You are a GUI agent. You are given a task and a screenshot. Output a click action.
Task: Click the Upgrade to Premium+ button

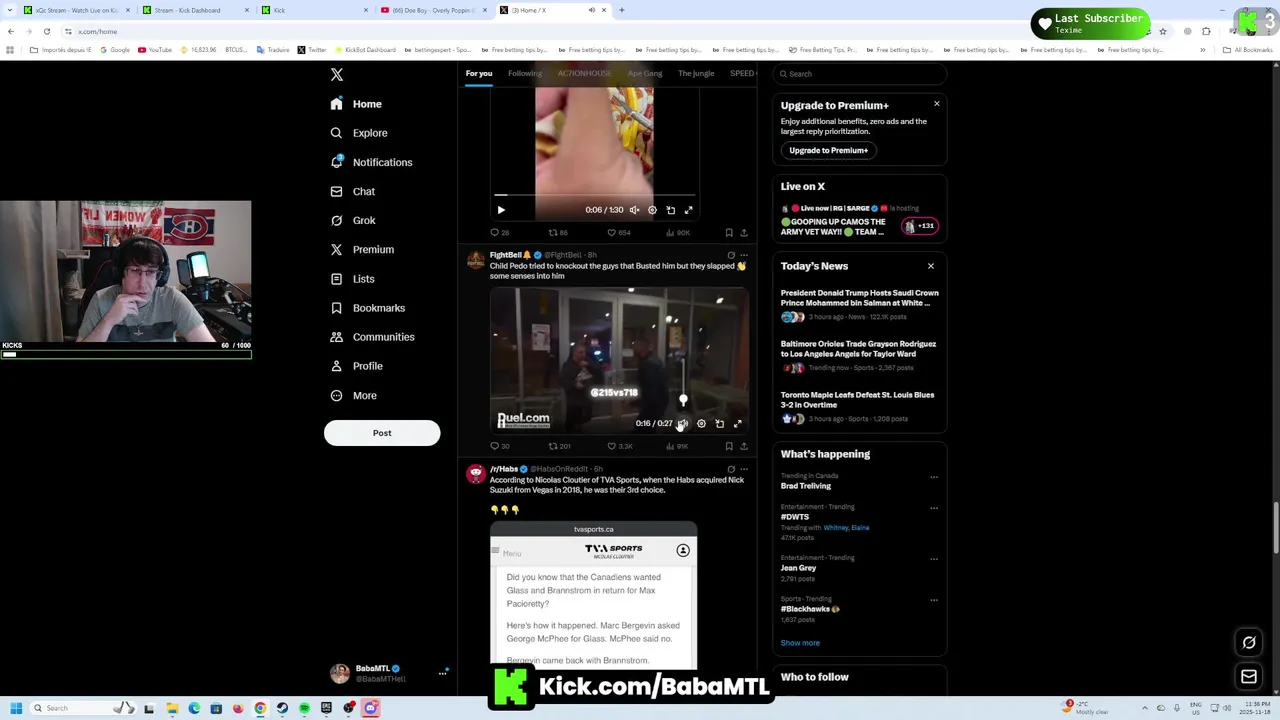point(828,150)
